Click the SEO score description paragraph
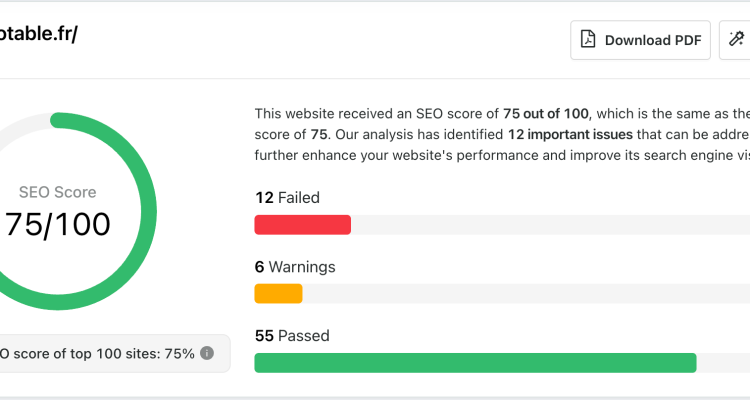750x400 pixels. [502, 134]
